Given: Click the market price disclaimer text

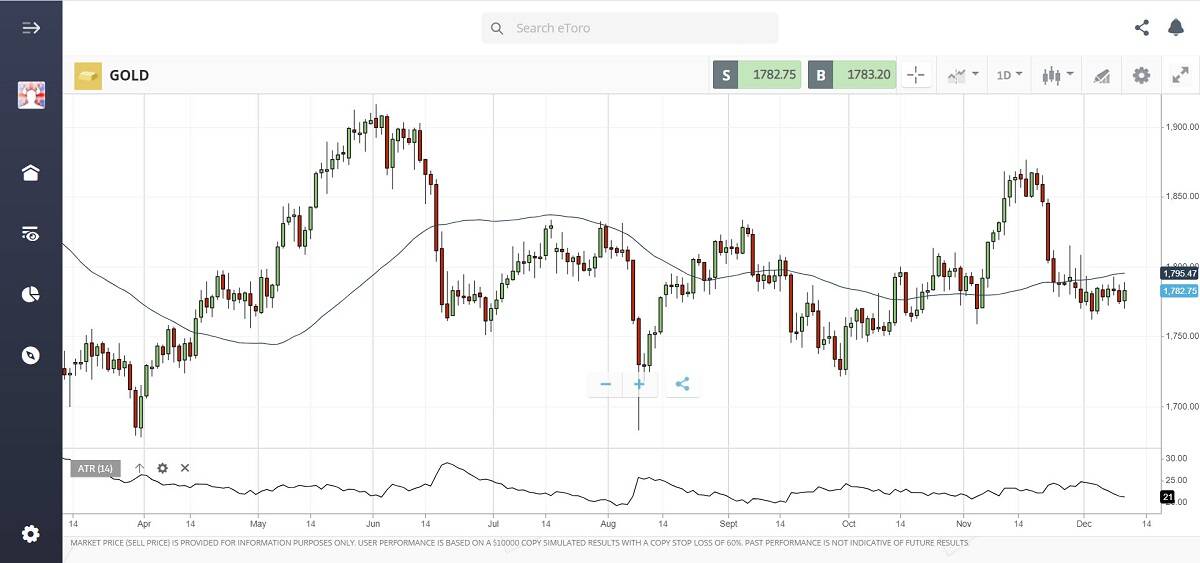Looking at the screenshot, I should click(519, 543).
